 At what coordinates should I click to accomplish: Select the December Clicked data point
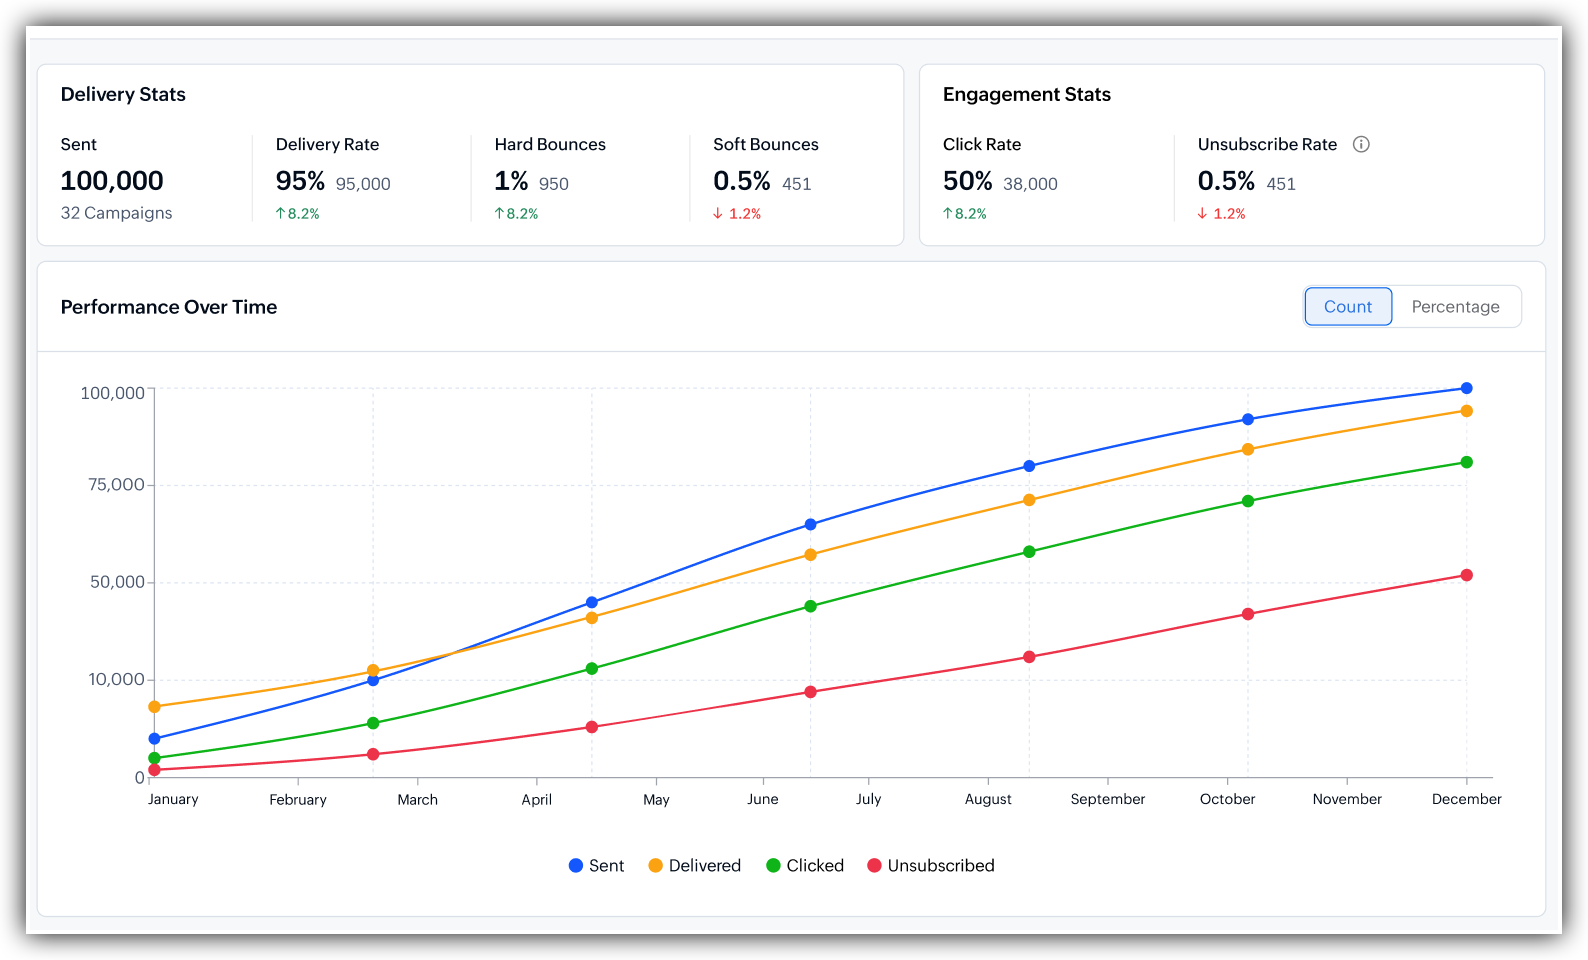1466,462
